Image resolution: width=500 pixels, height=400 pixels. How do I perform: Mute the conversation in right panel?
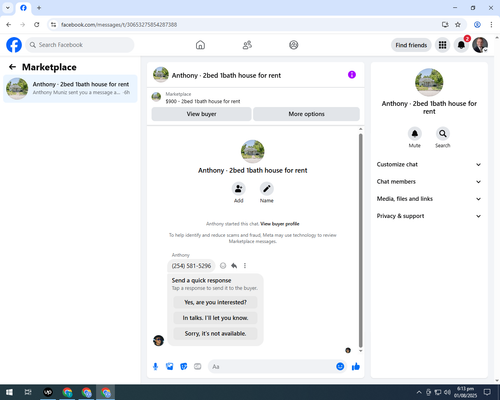(415, 134)
